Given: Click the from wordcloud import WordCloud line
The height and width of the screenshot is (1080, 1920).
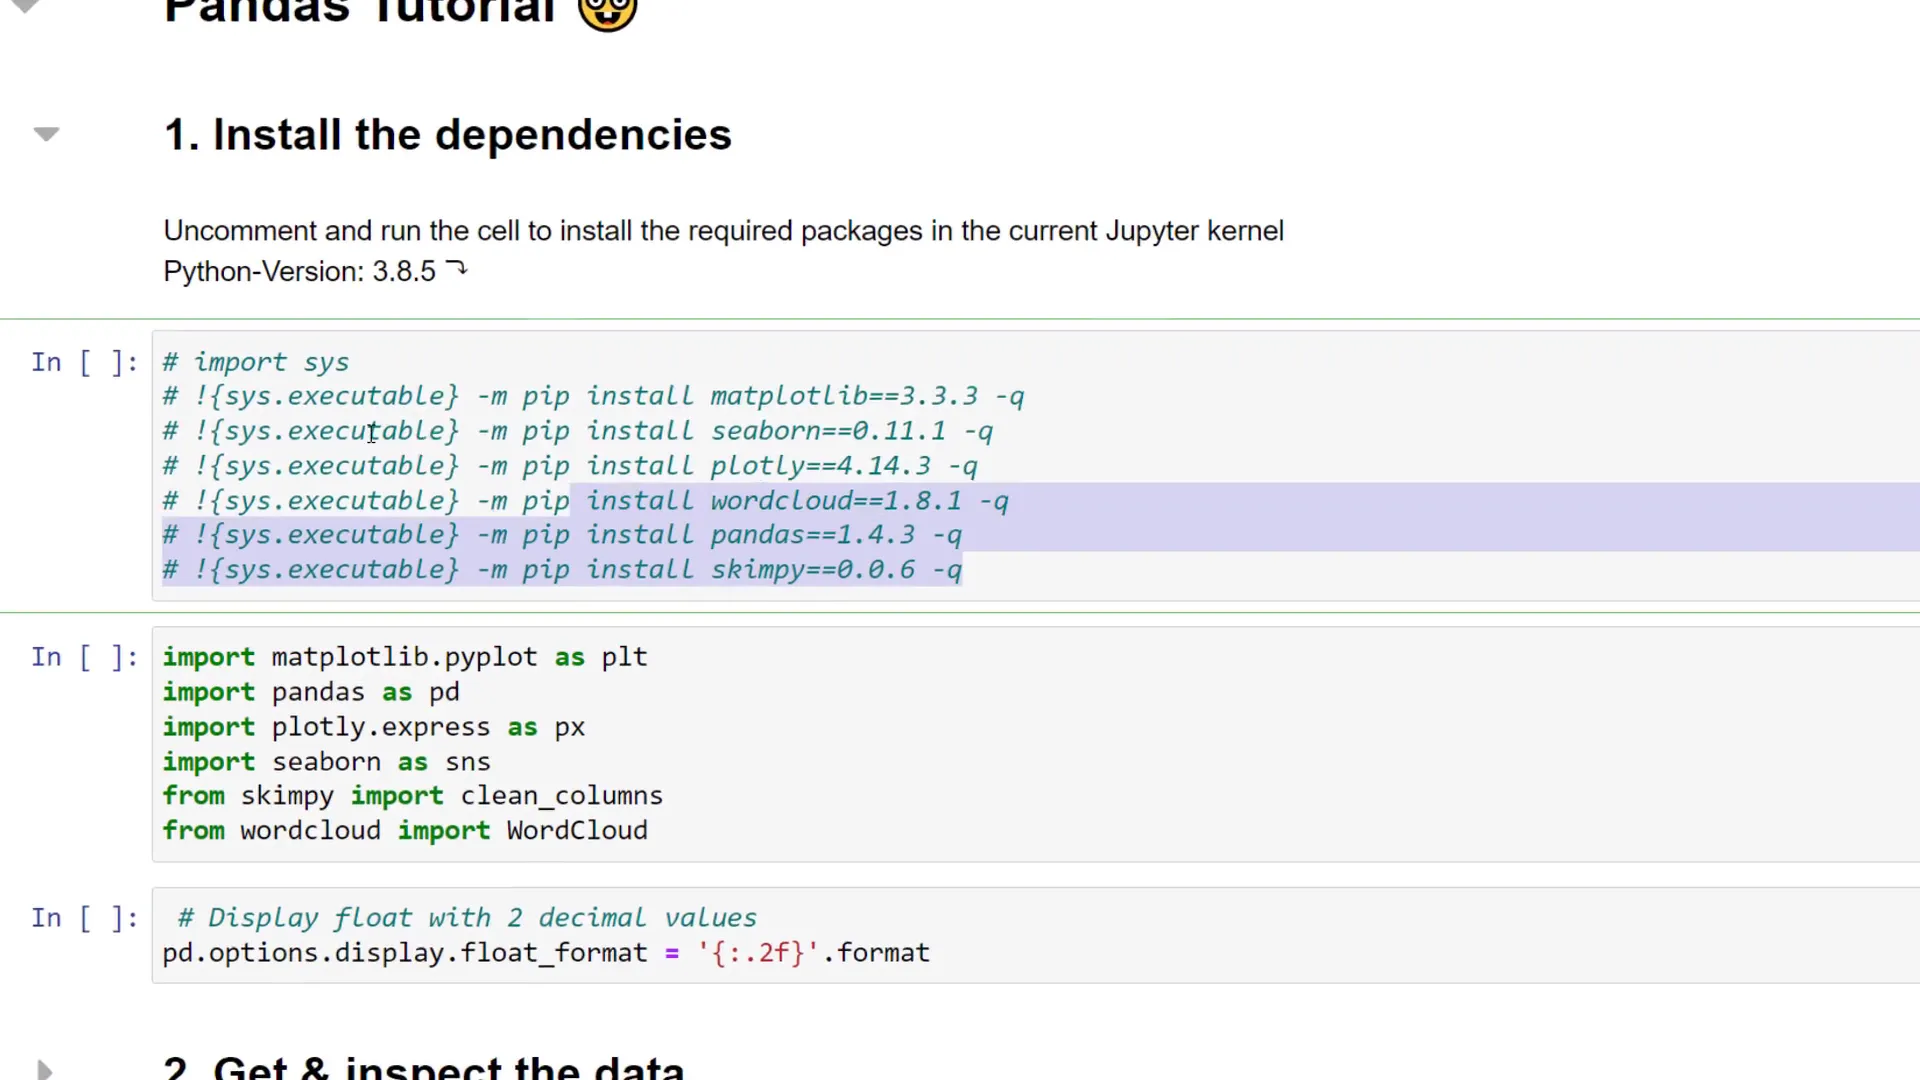Looking at the screenshot, I should 405,830.
